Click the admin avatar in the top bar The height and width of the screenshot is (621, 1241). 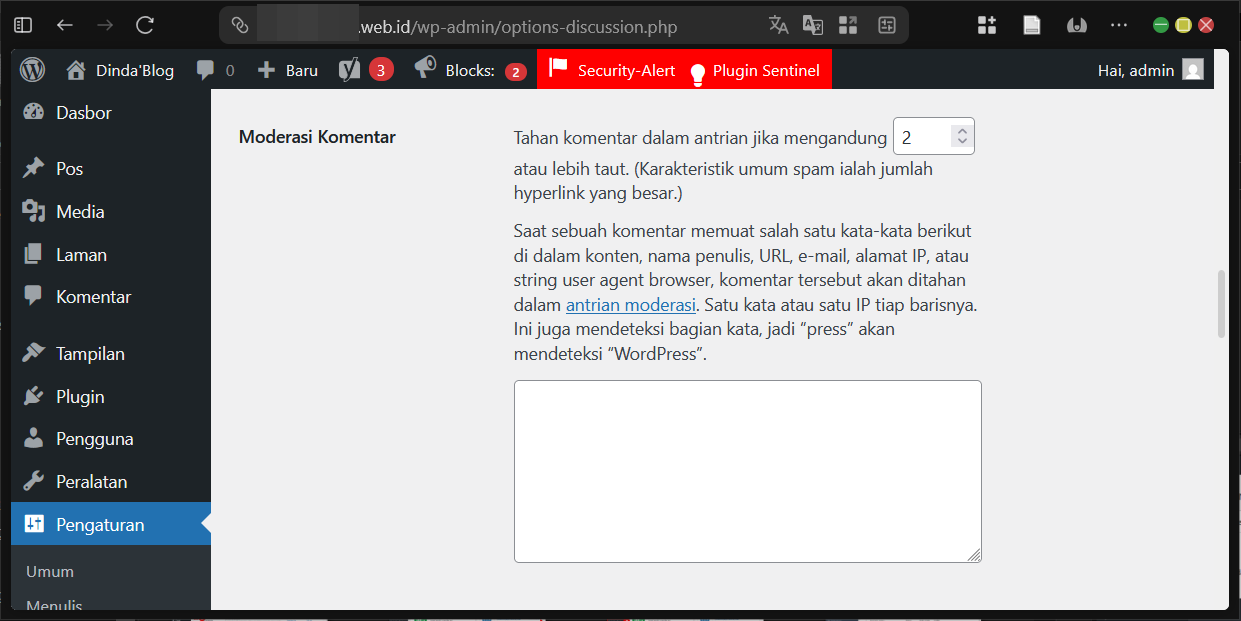pyautogui.click(x=1192, y=70)
